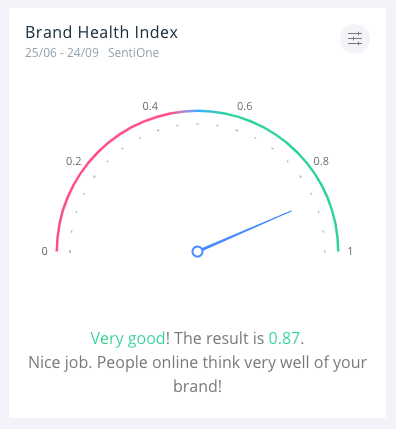This screenshot has height=429, width=396.
Task: Select the SentiOne project label
Action: pos(133,53)
